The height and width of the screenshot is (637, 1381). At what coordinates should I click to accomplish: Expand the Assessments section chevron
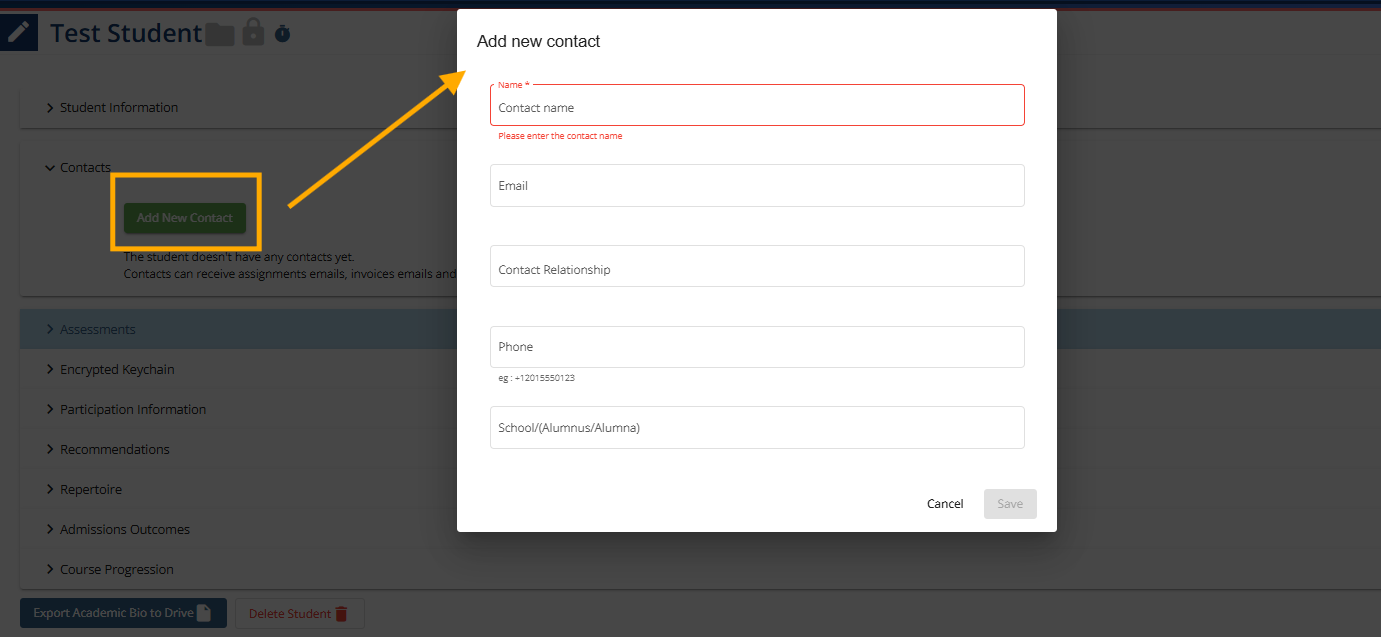50,330
